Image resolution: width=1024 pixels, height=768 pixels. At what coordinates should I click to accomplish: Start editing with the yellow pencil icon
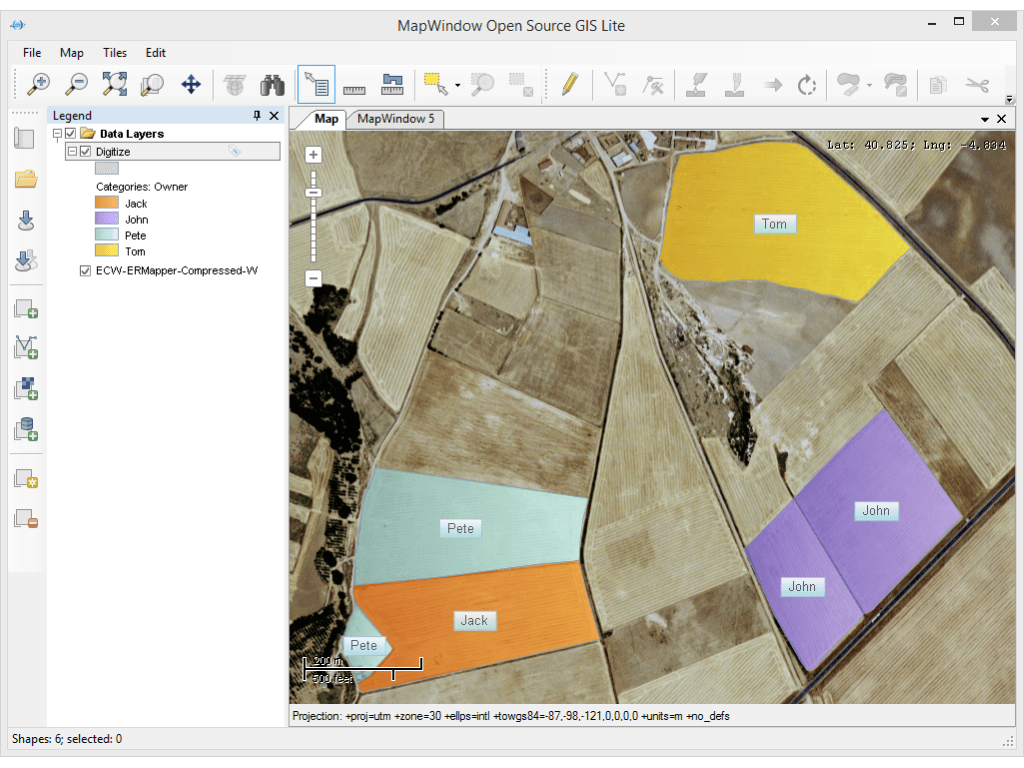click(569, 85)
